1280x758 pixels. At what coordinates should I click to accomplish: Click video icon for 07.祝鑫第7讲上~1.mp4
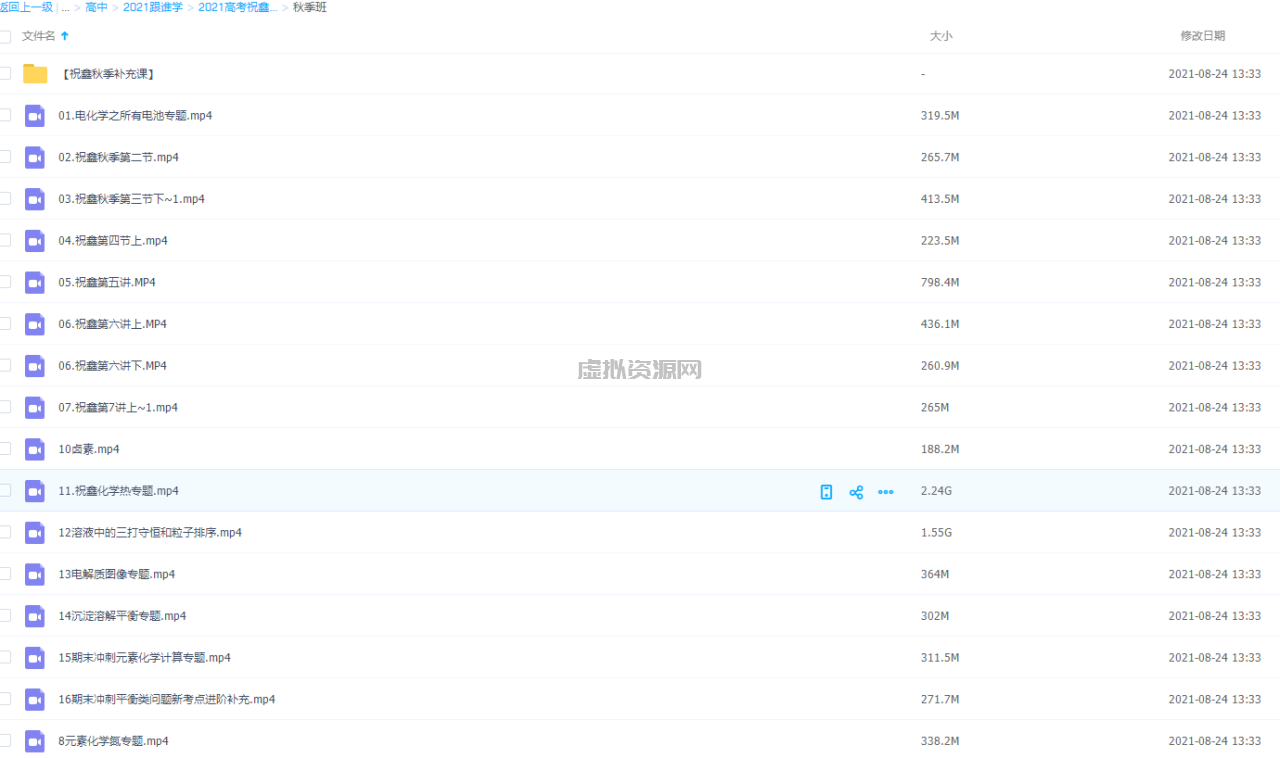tap(35, 407)
